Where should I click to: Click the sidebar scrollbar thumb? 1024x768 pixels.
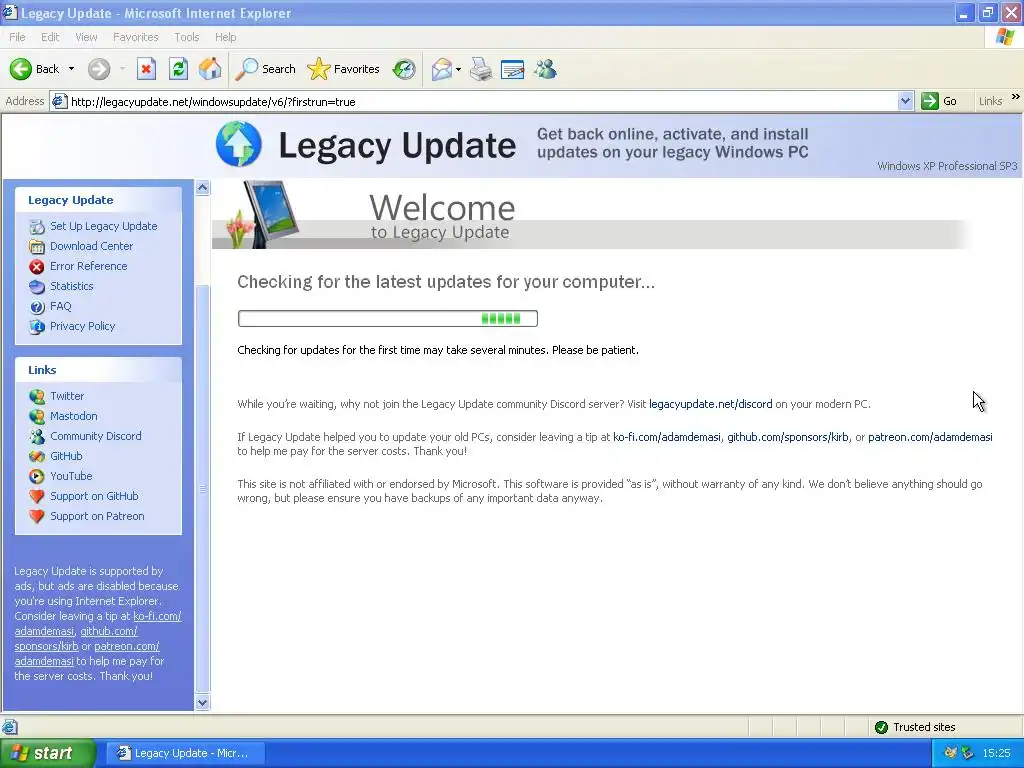point(202,489)
